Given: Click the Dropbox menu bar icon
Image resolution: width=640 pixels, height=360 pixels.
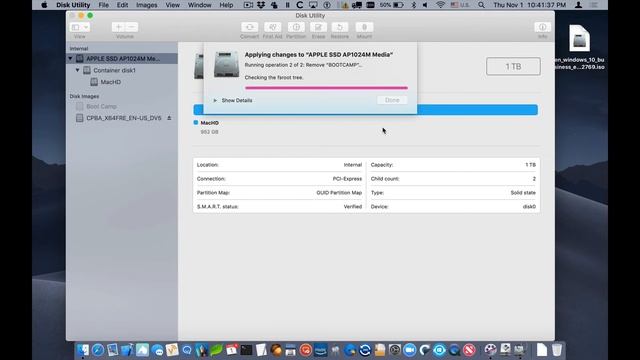Looking at the screenshot, I should point(261,5).
